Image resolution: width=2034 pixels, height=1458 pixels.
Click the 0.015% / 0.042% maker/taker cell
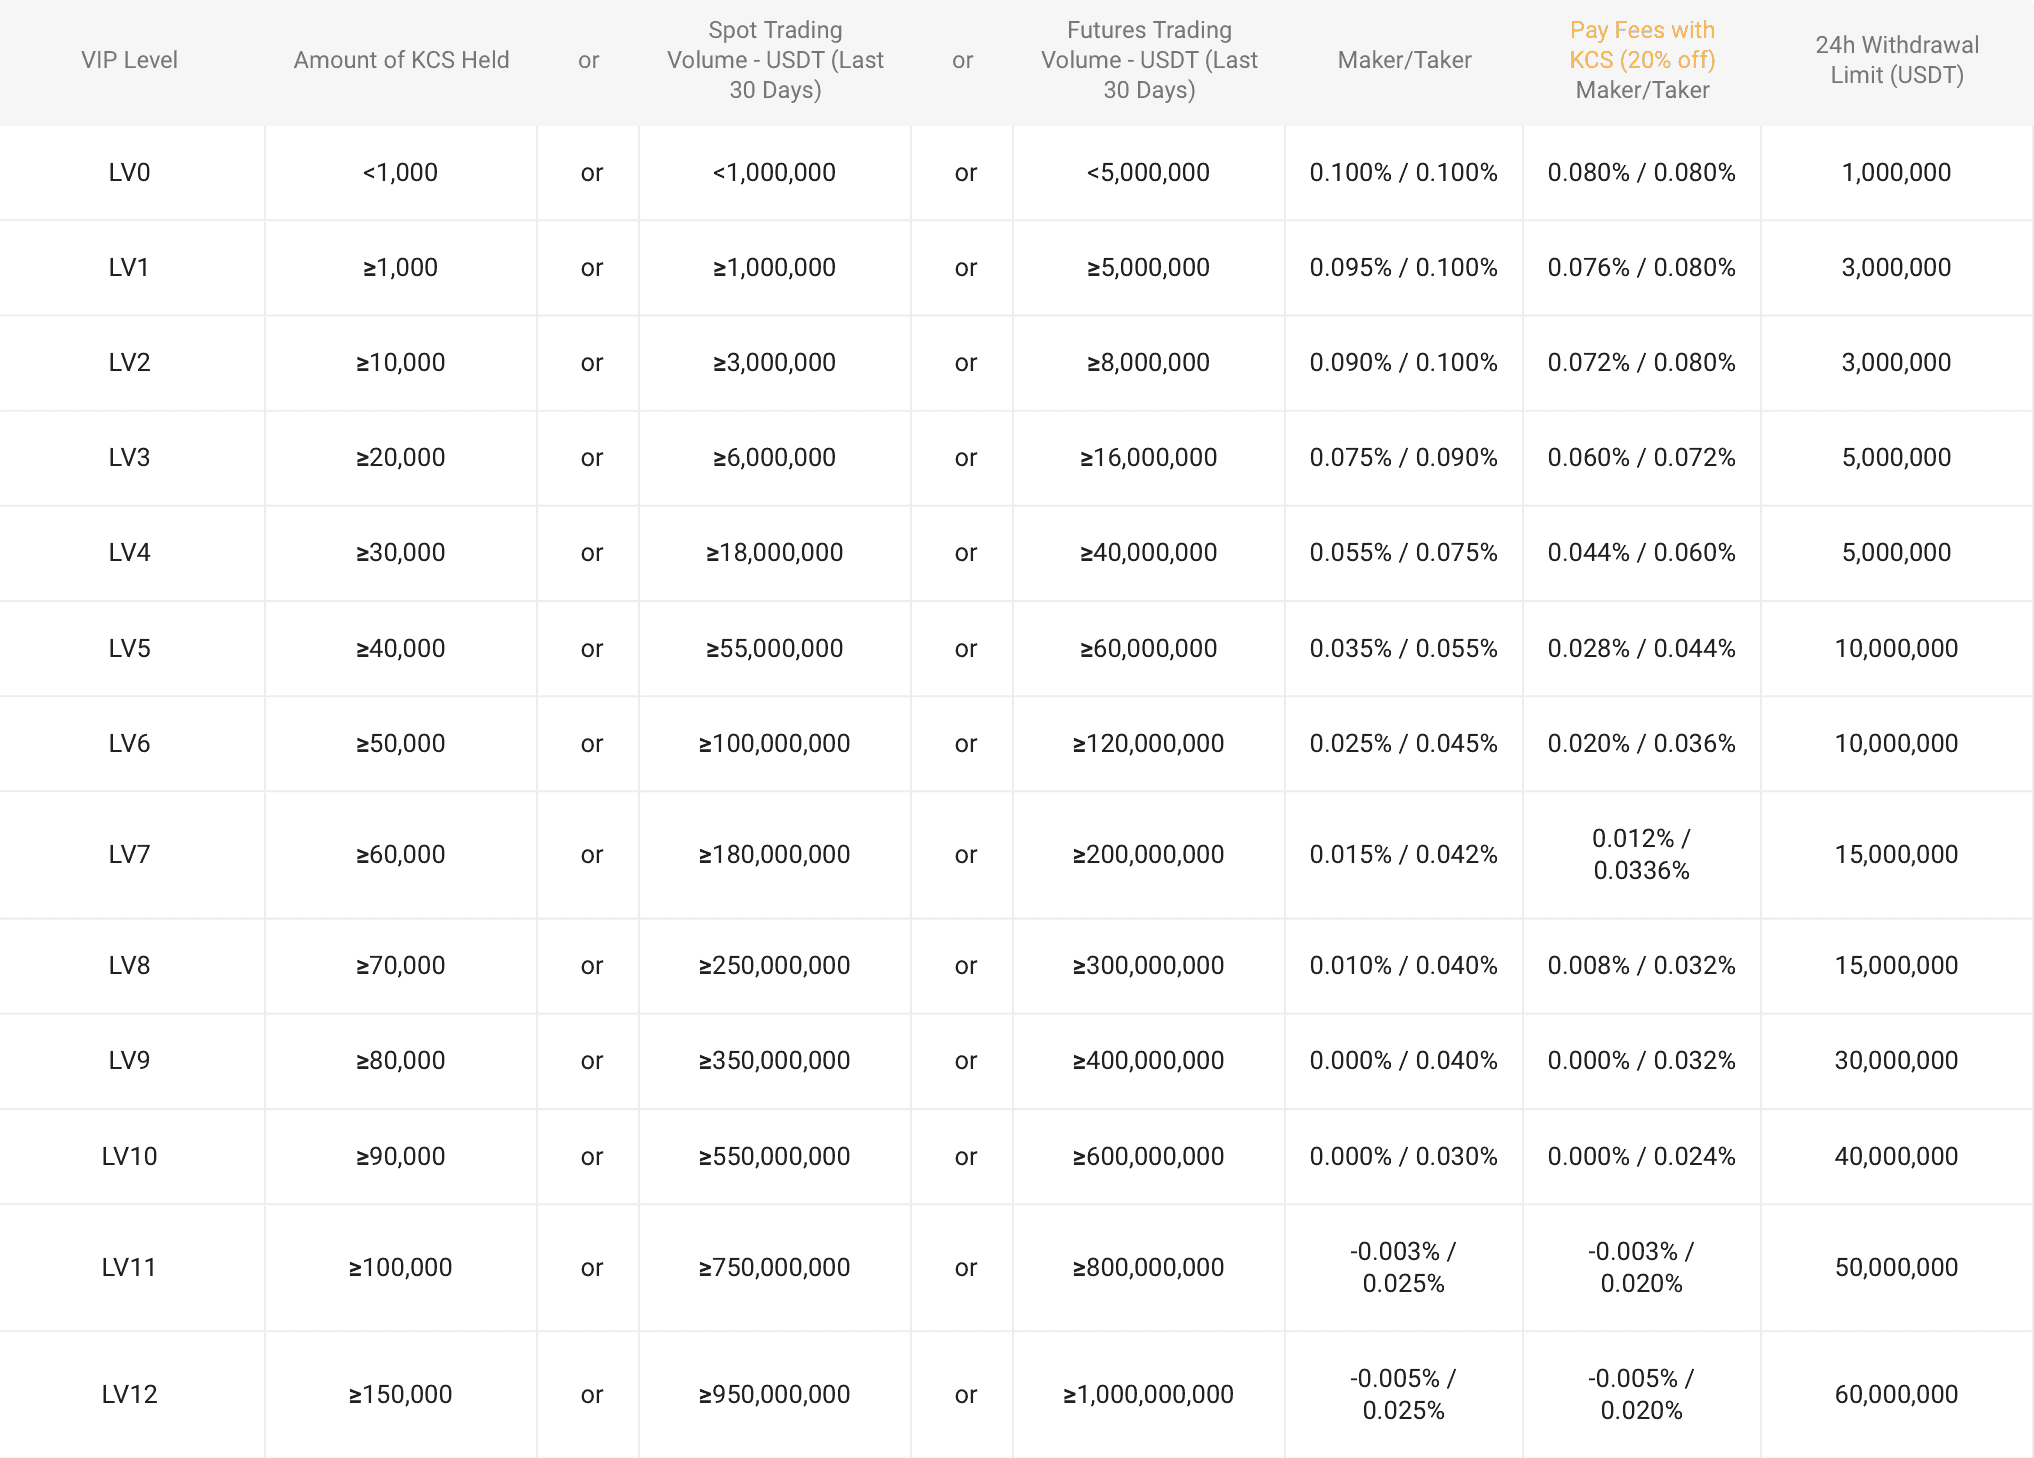click(1403, 854)
